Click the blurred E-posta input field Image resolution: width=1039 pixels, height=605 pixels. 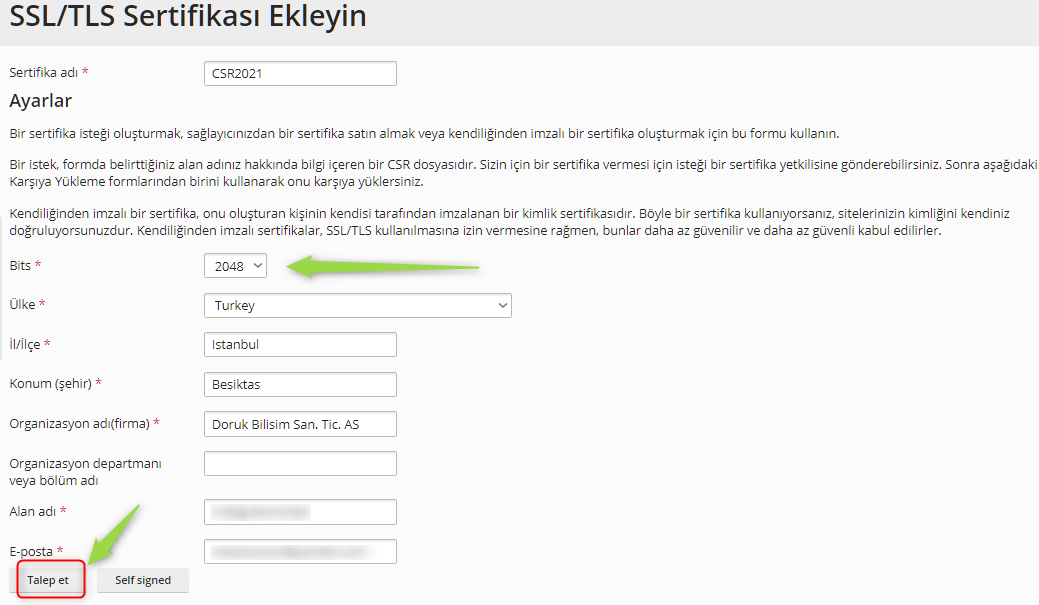tap(300, 551)
